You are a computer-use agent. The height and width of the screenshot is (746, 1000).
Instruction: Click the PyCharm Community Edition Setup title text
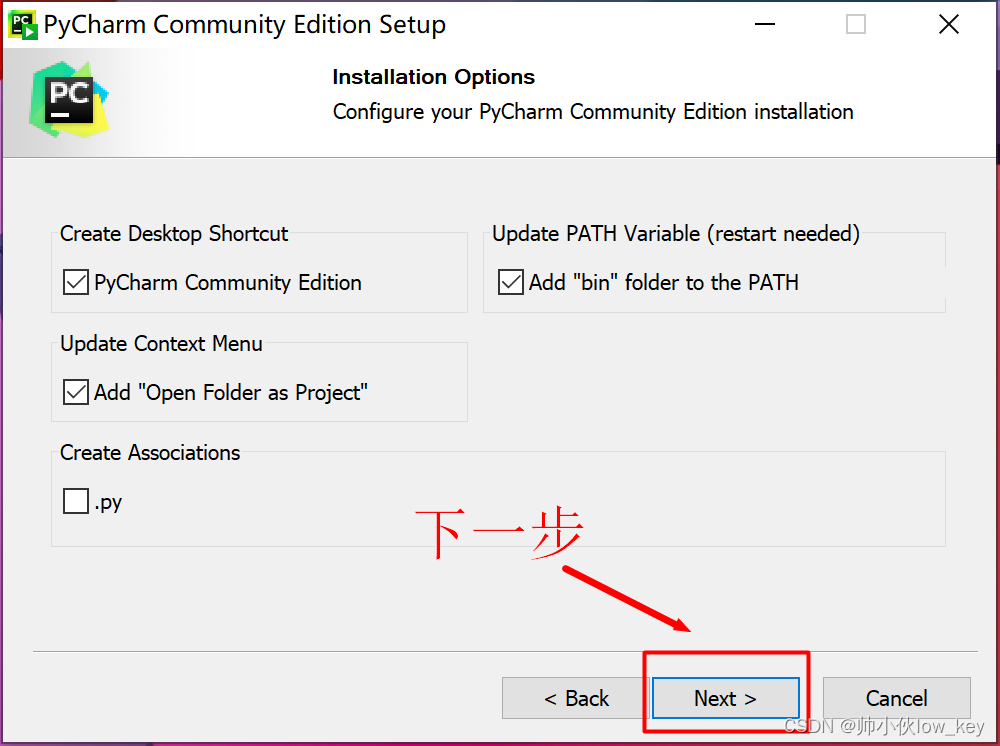(x=245, y=25)
